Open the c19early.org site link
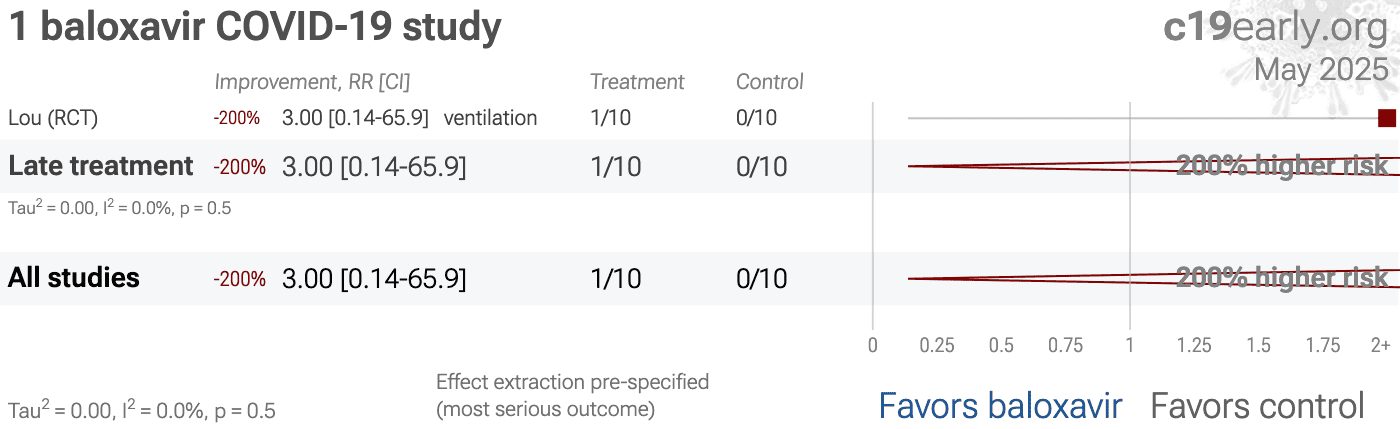1400x429 pixels. click(1276, 27)
